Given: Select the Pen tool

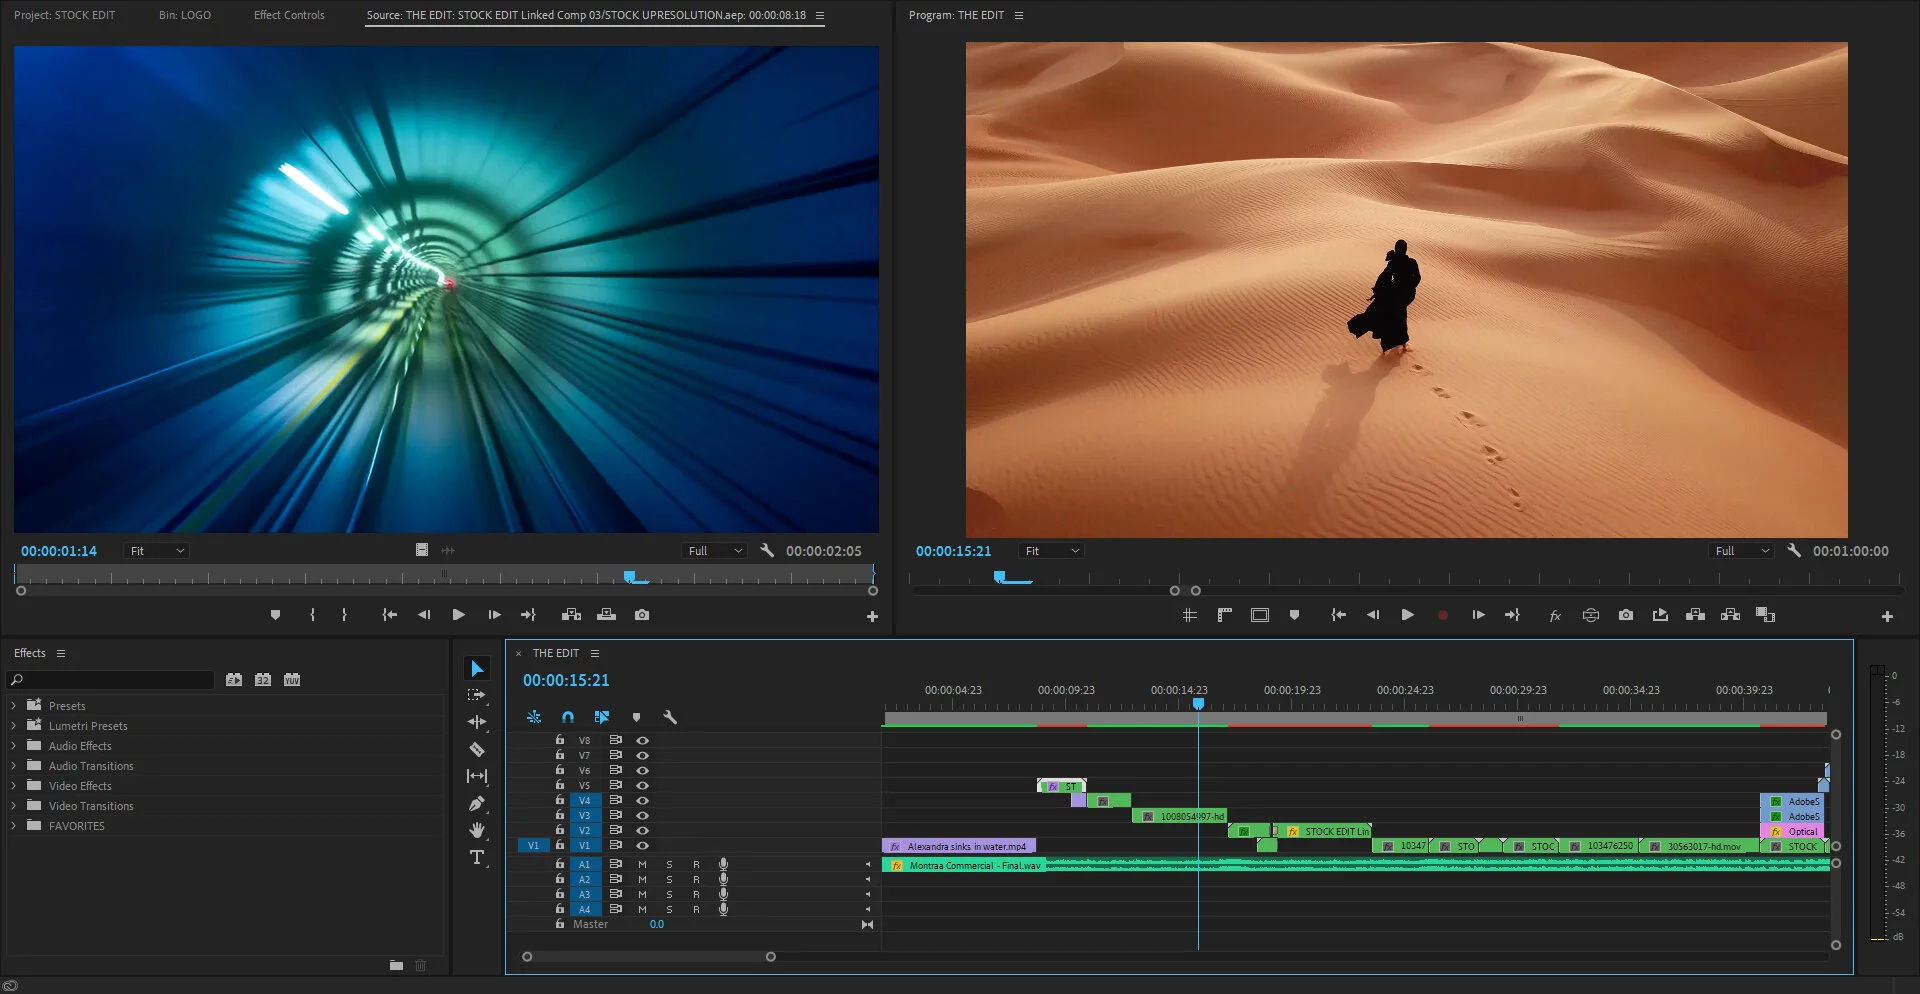Looking at the screenshot, I should tap(477, 803).
